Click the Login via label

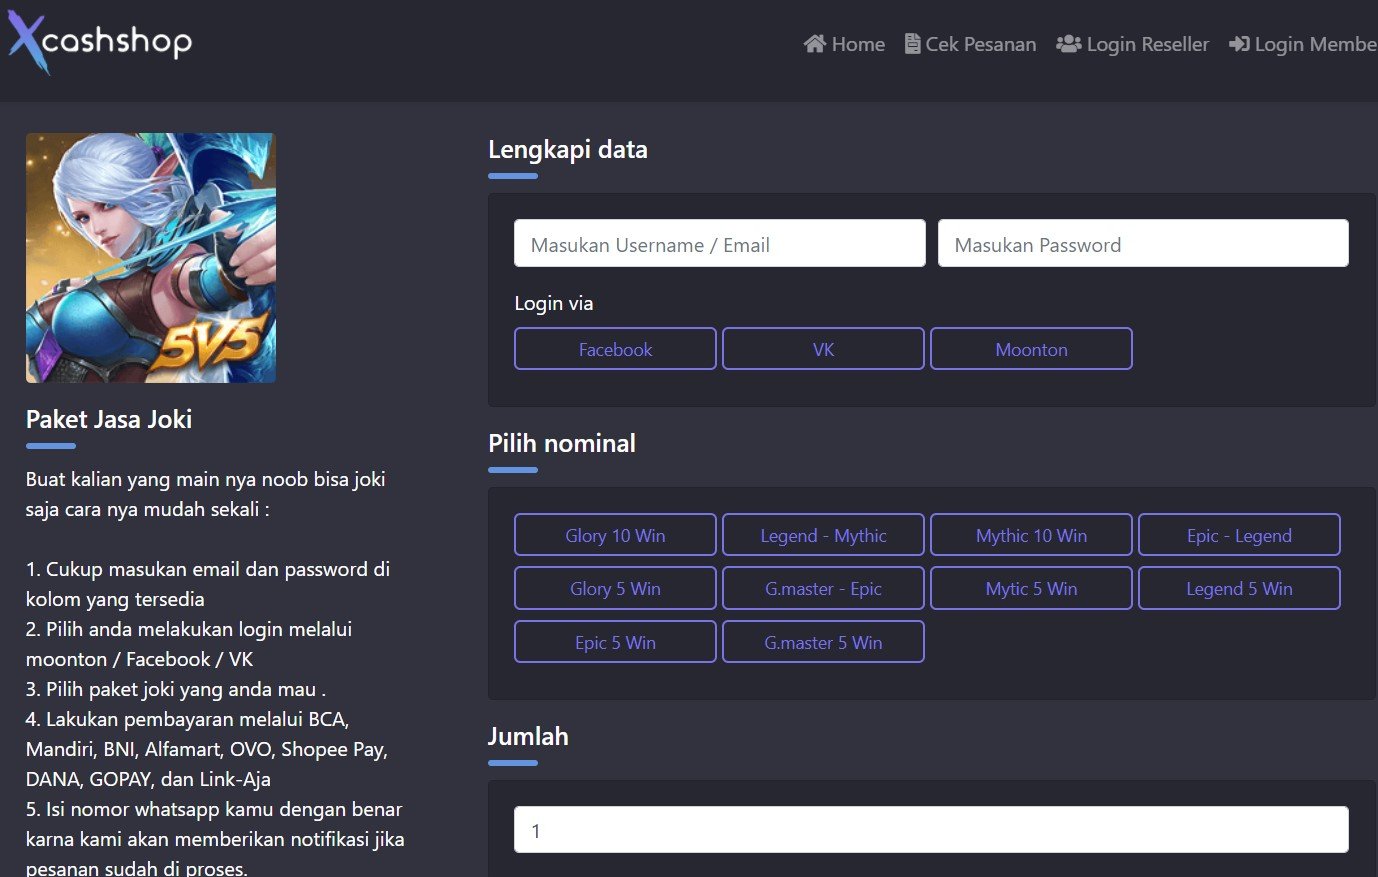tap(554, 303)
